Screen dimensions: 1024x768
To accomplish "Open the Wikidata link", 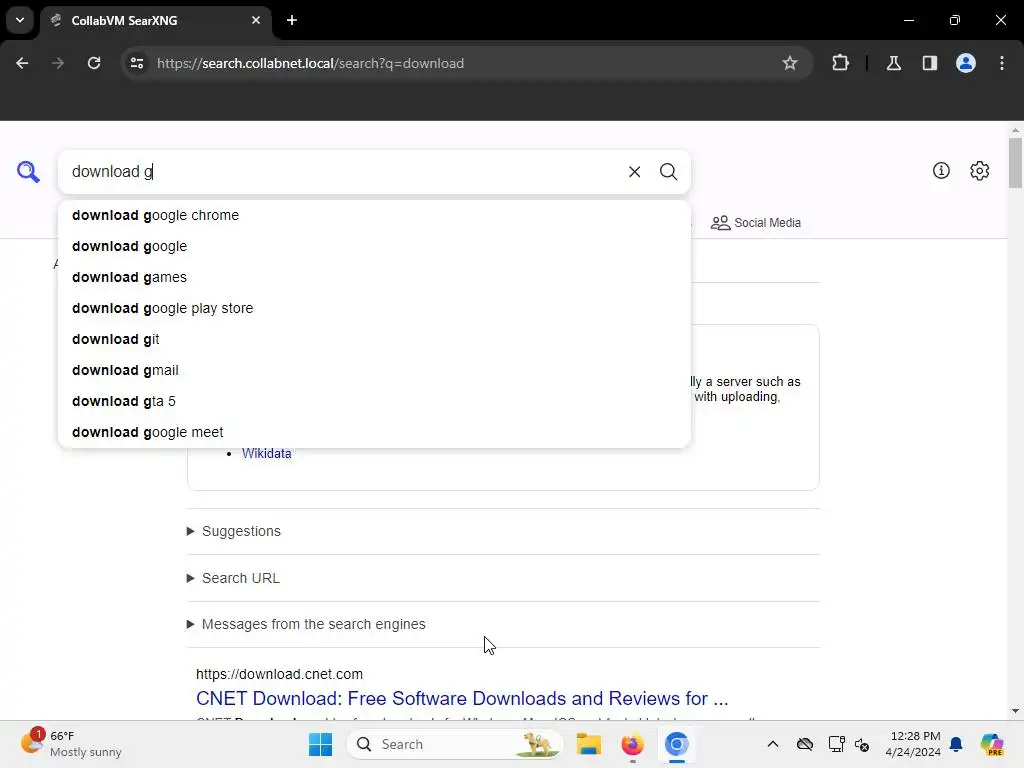I will [x=266, y=453].
